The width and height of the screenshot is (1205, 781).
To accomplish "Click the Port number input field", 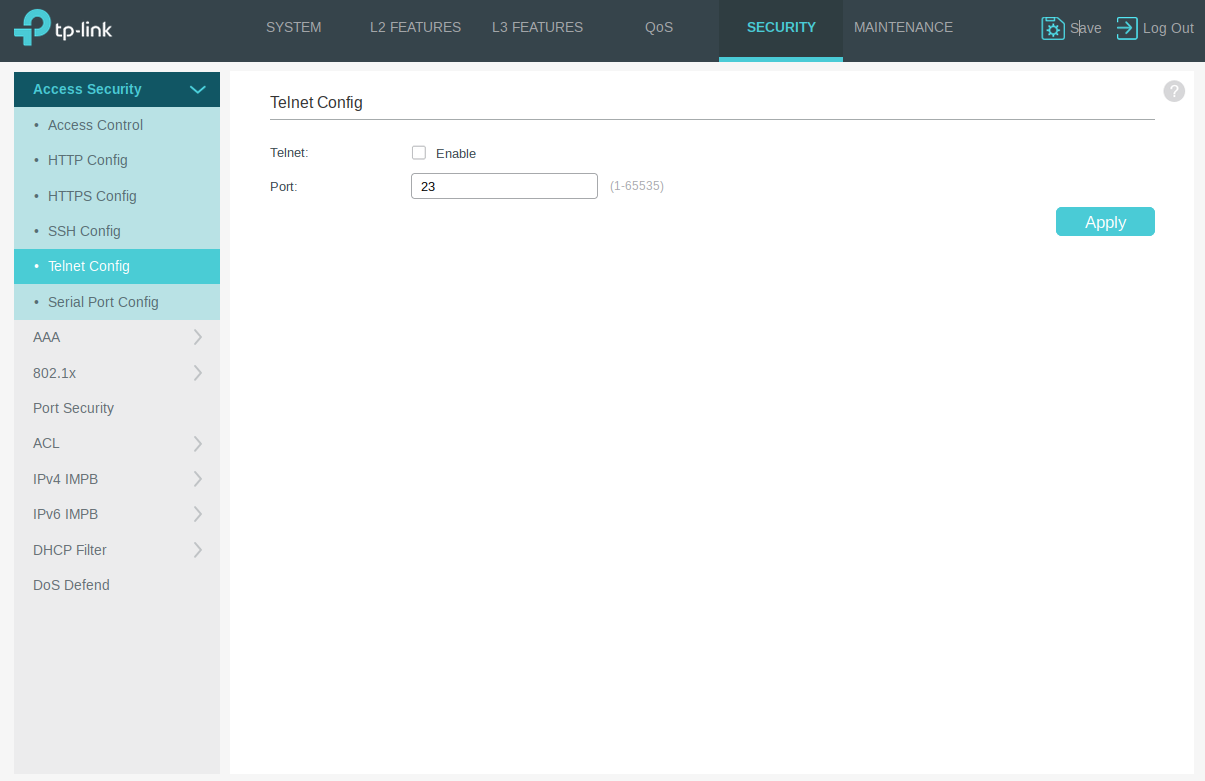I will coord(504,186).
